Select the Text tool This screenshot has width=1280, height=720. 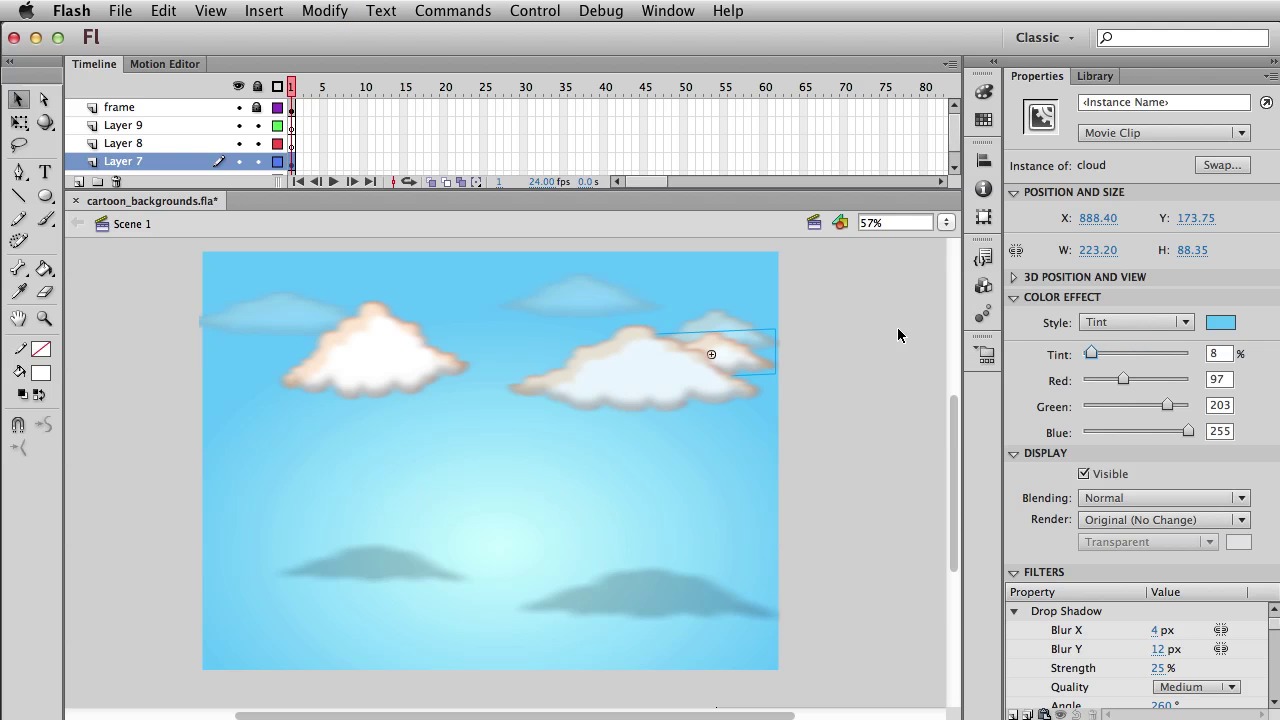(x=45, y=172)
